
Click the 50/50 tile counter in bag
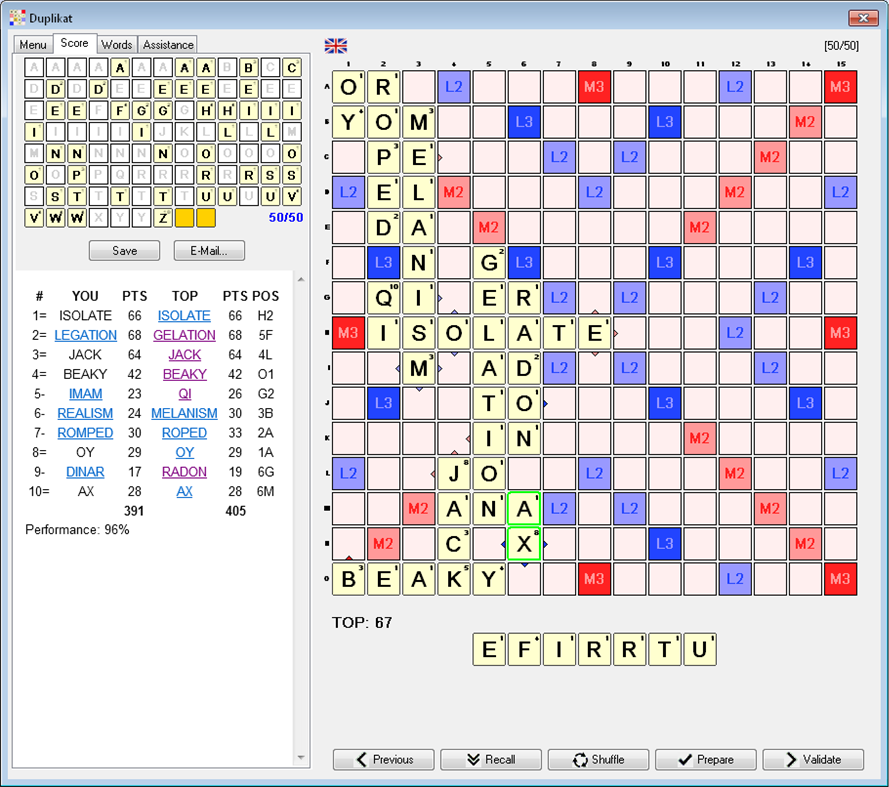pyautogui.click(x=286, y=217)
